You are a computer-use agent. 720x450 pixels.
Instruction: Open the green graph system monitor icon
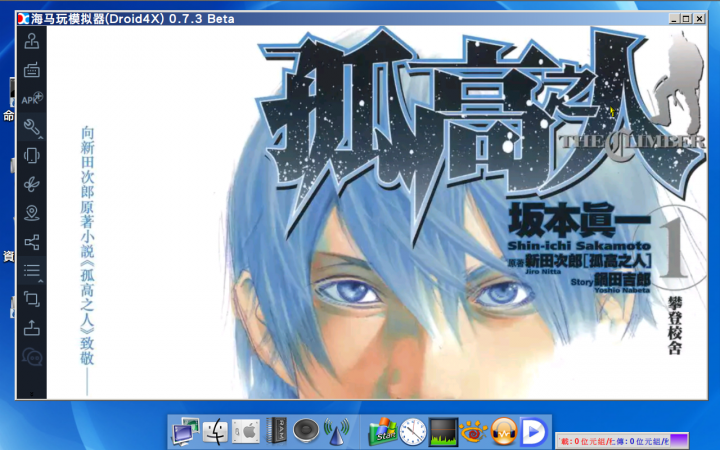443,432
